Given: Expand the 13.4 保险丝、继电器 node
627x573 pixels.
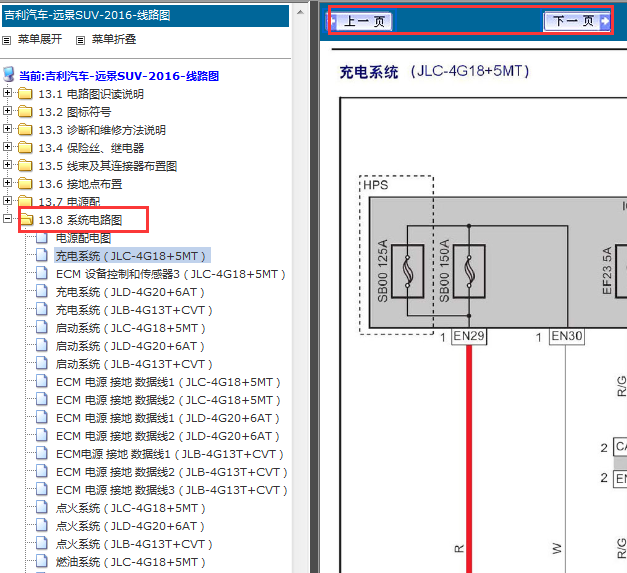Looking at the screenshot, I should tap(7, 147).
